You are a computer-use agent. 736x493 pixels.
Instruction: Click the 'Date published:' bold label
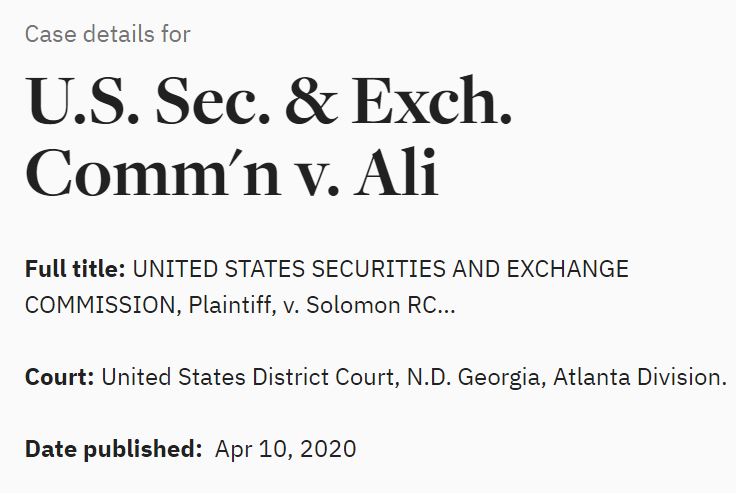point(113,449)
